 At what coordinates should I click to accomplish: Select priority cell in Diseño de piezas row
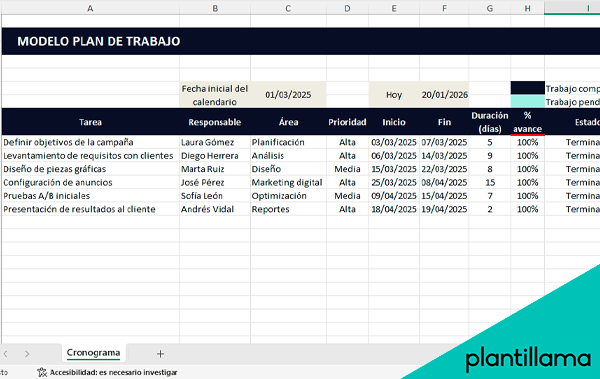point(347,169)
